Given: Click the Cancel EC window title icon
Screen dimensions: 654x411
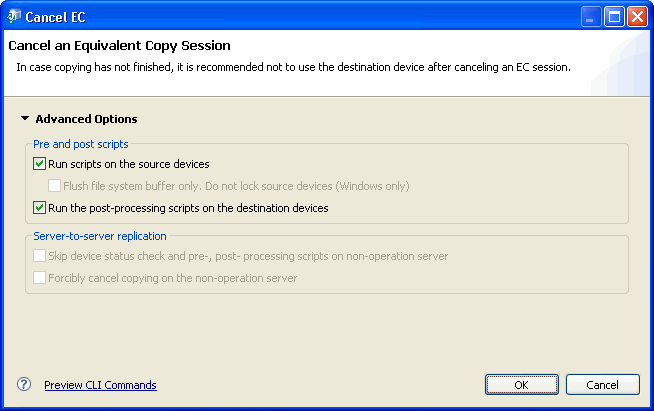Looking at the screenshot, I should [x=14, y=17].
